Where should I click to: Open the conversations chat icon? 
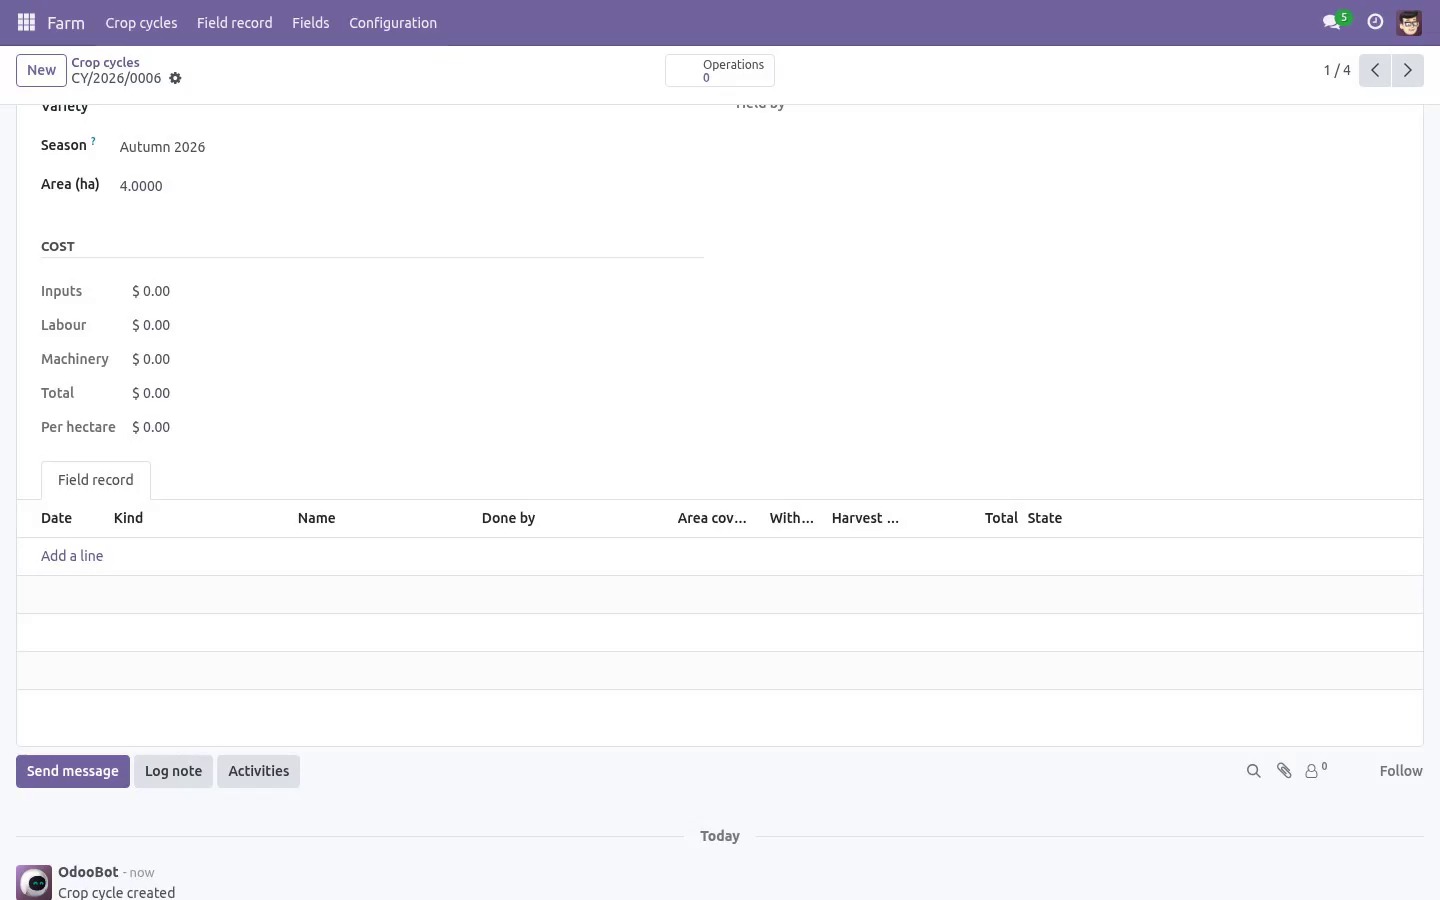[1331, 22]
